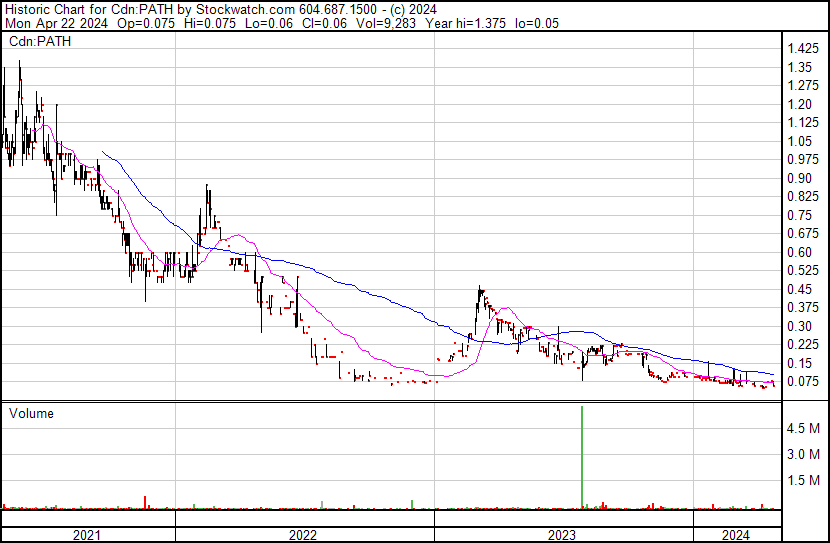This screenshot has height=543, width=830.
Task: Click the 4.5 M volume axis label
Action: point(805,428)
